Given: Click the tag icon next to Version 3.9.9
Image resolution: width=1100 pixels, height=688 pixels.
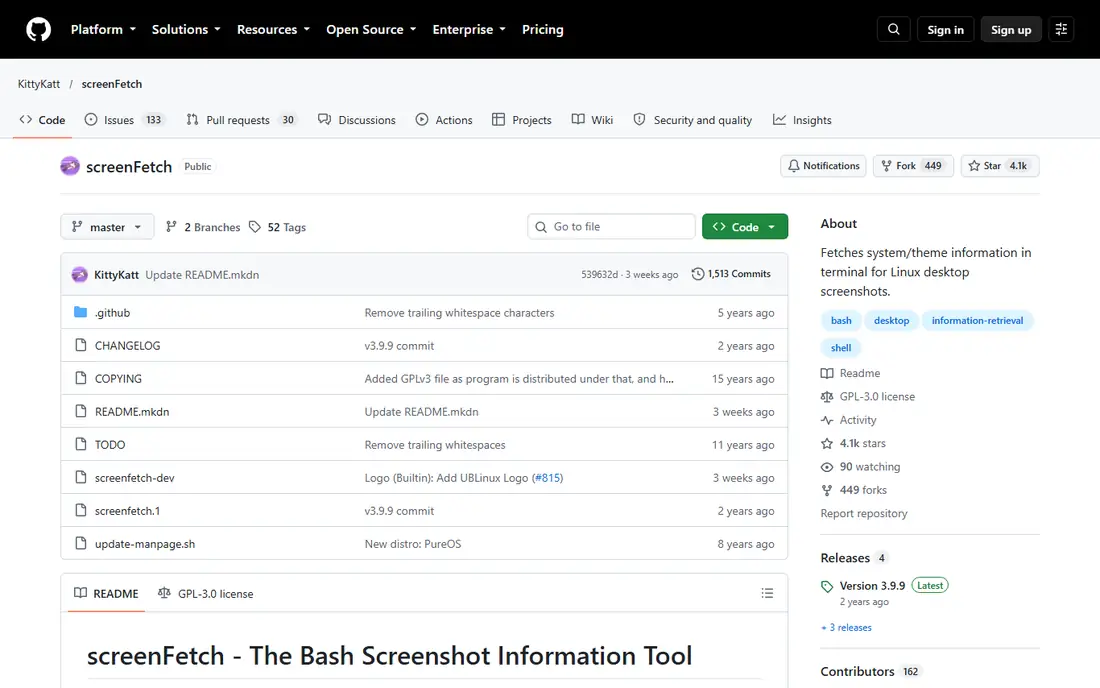Looking at the screenshot, I should [x=827, y=586].
